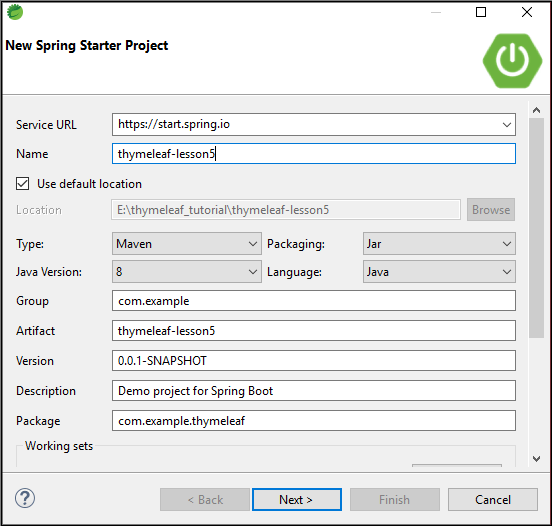
Task: Click the Packaging: label
Action: coord(296,244)
